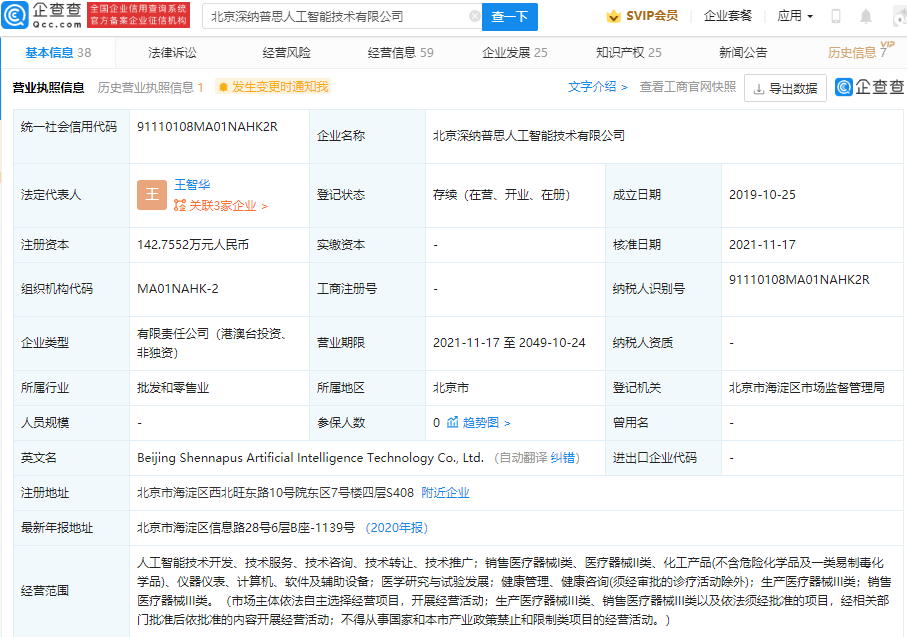The width and height of the screenshot is (907, 637).
Task: Expand the 文字介绍 section
Action: tap(598, 87)
